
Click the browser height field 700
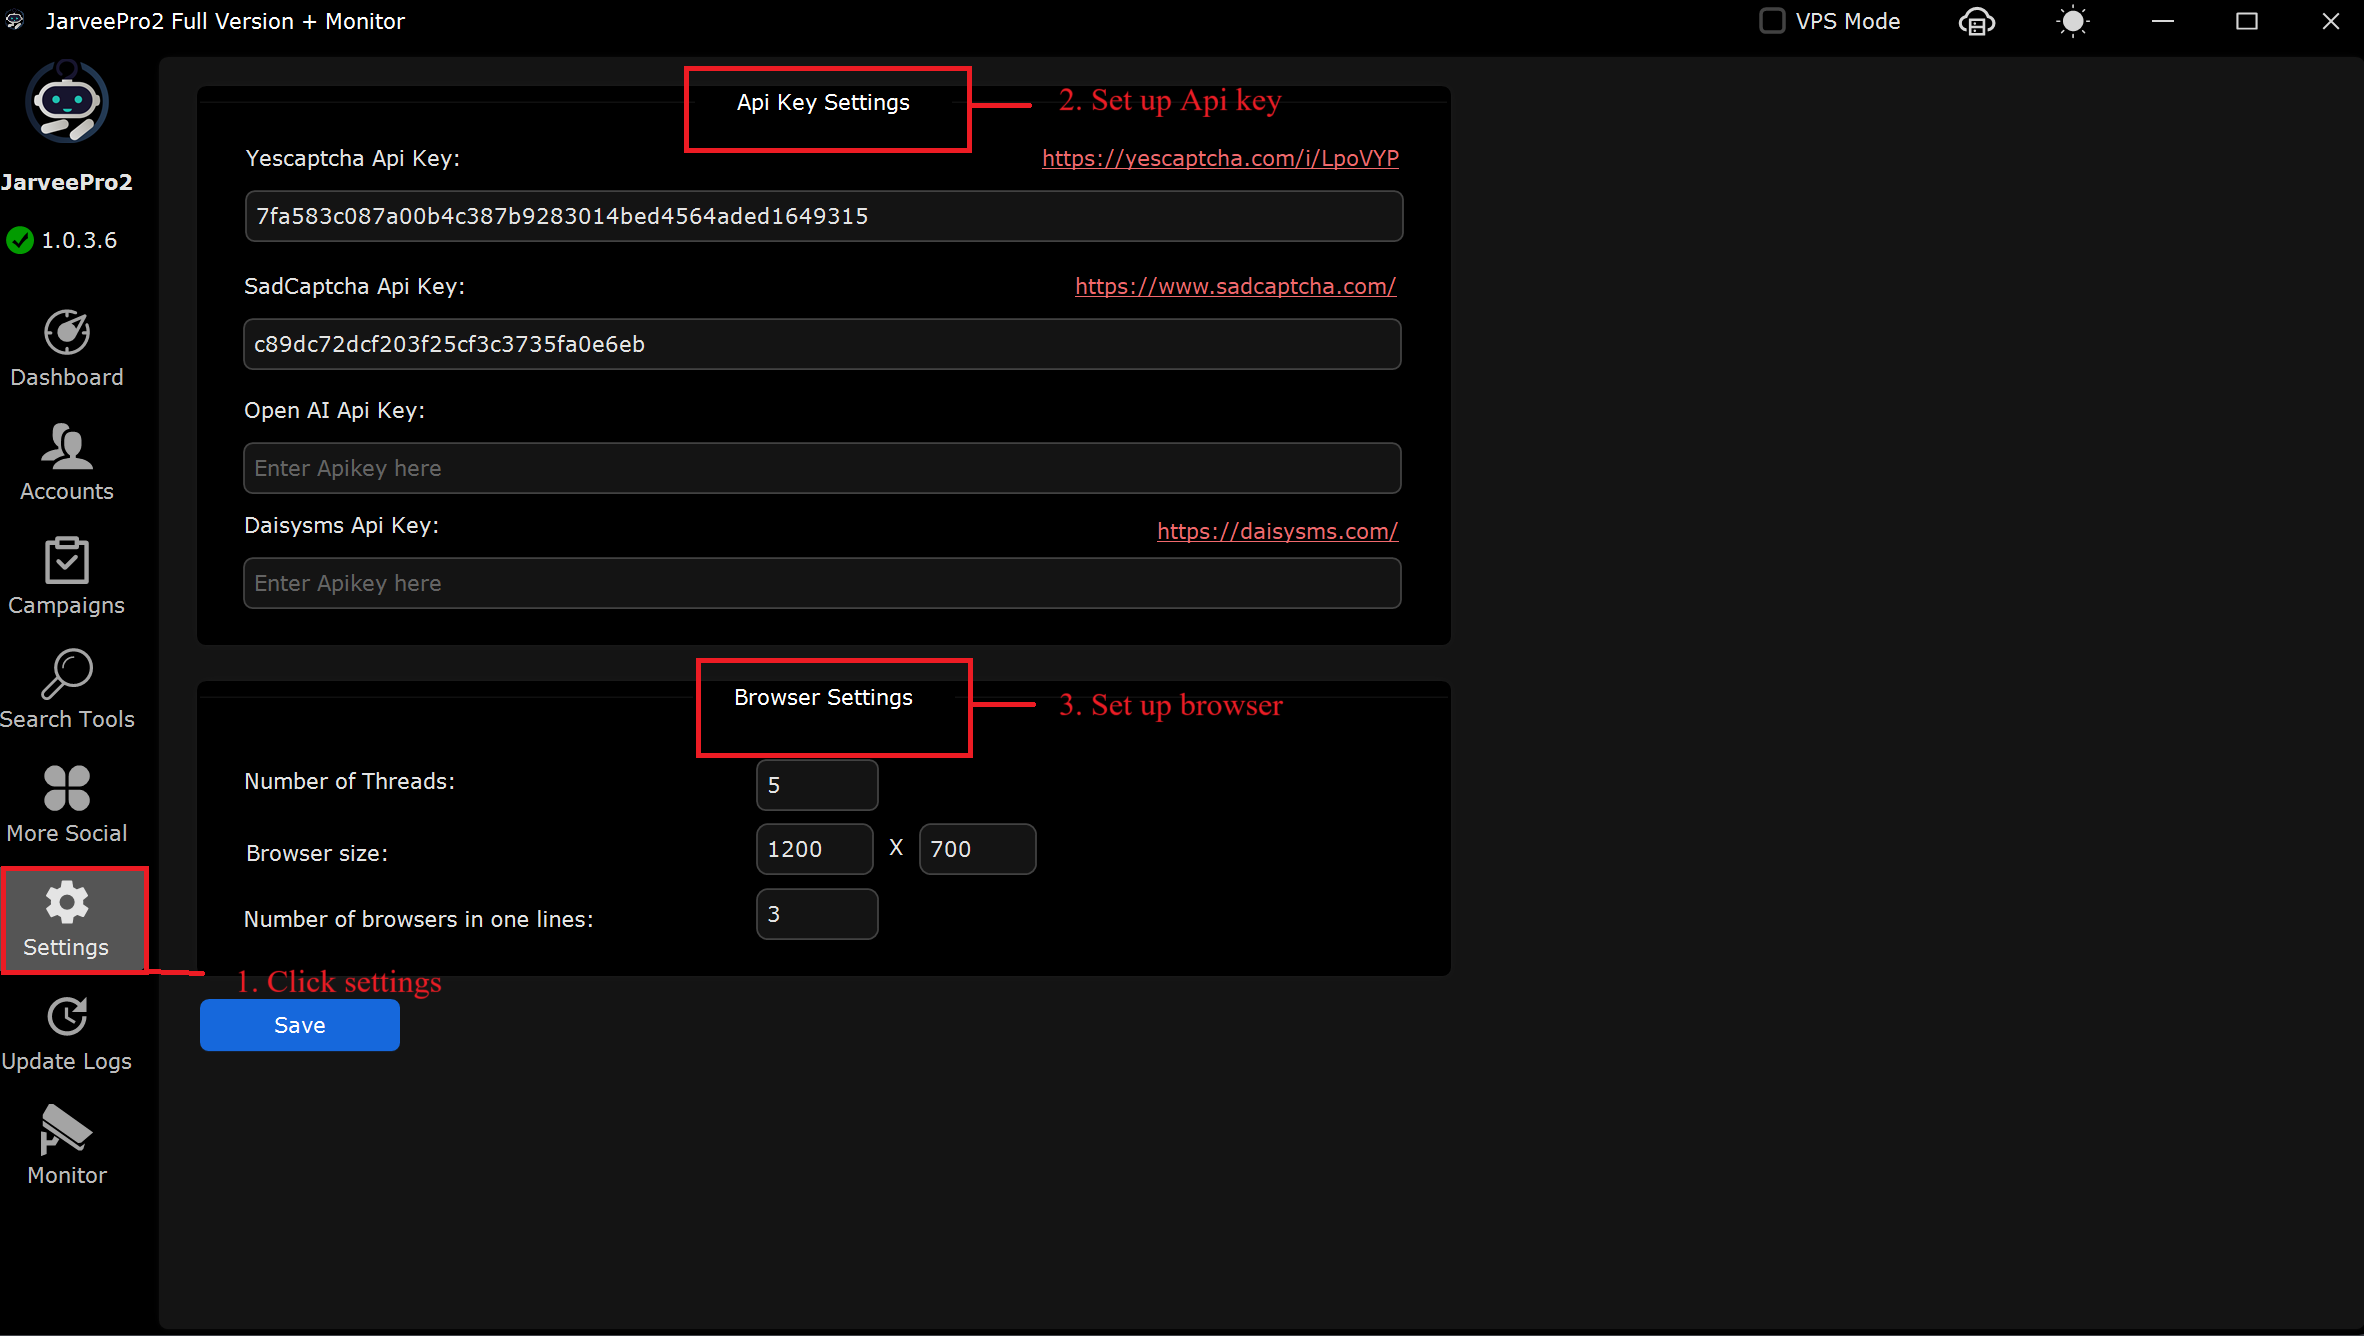click(977, 849)
